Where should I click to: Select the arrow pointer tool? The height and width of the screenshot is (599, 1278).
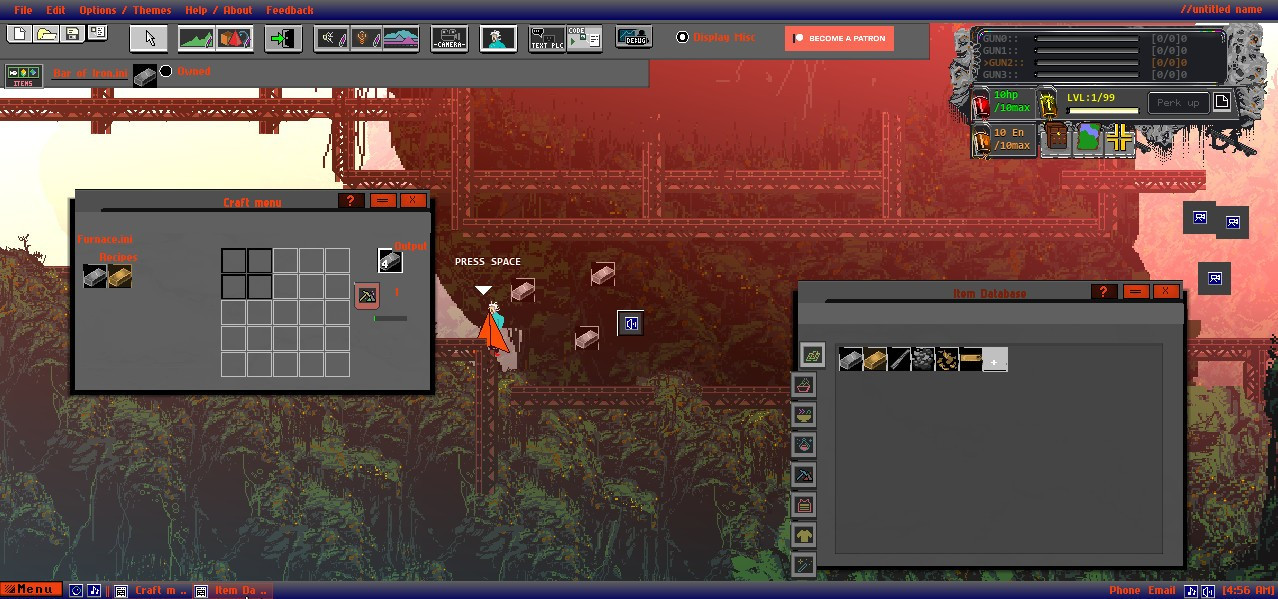(x=149, y=39)
